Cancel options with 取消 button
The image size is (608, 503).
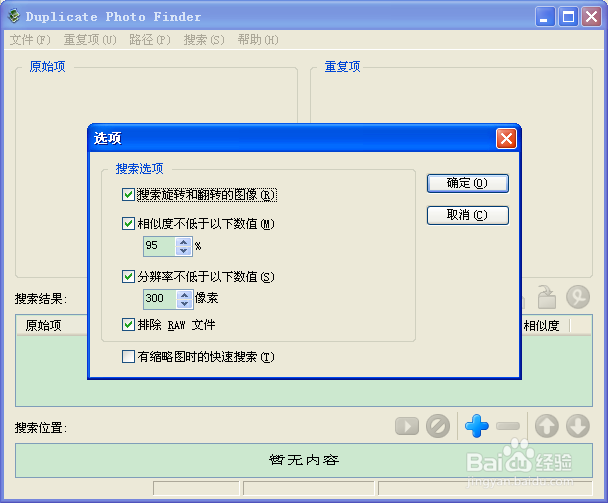[x=468, y=215]
